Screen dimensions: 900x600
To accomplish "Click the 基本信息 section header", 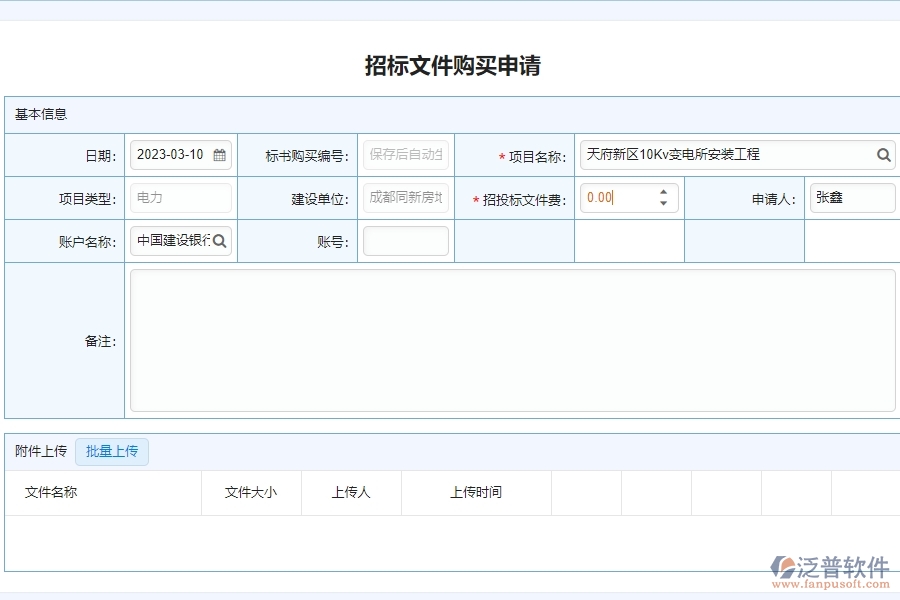I will pyautogui.click(x=40, y=114).
